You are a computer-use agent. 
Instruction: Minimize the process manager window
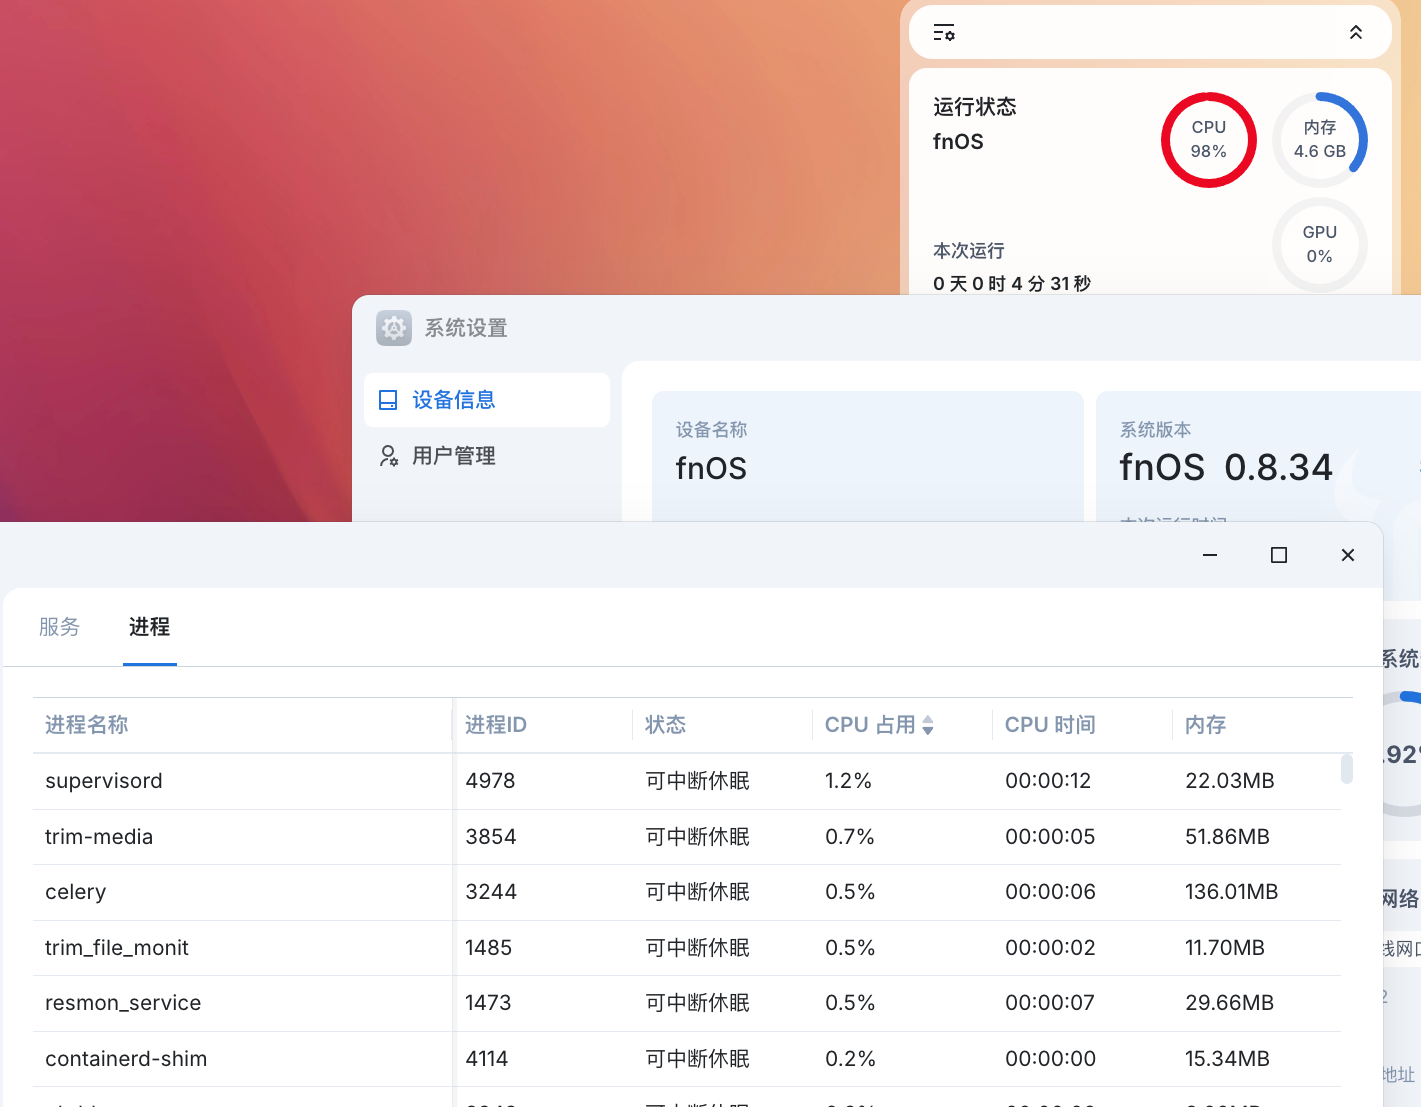point(1210,555)
